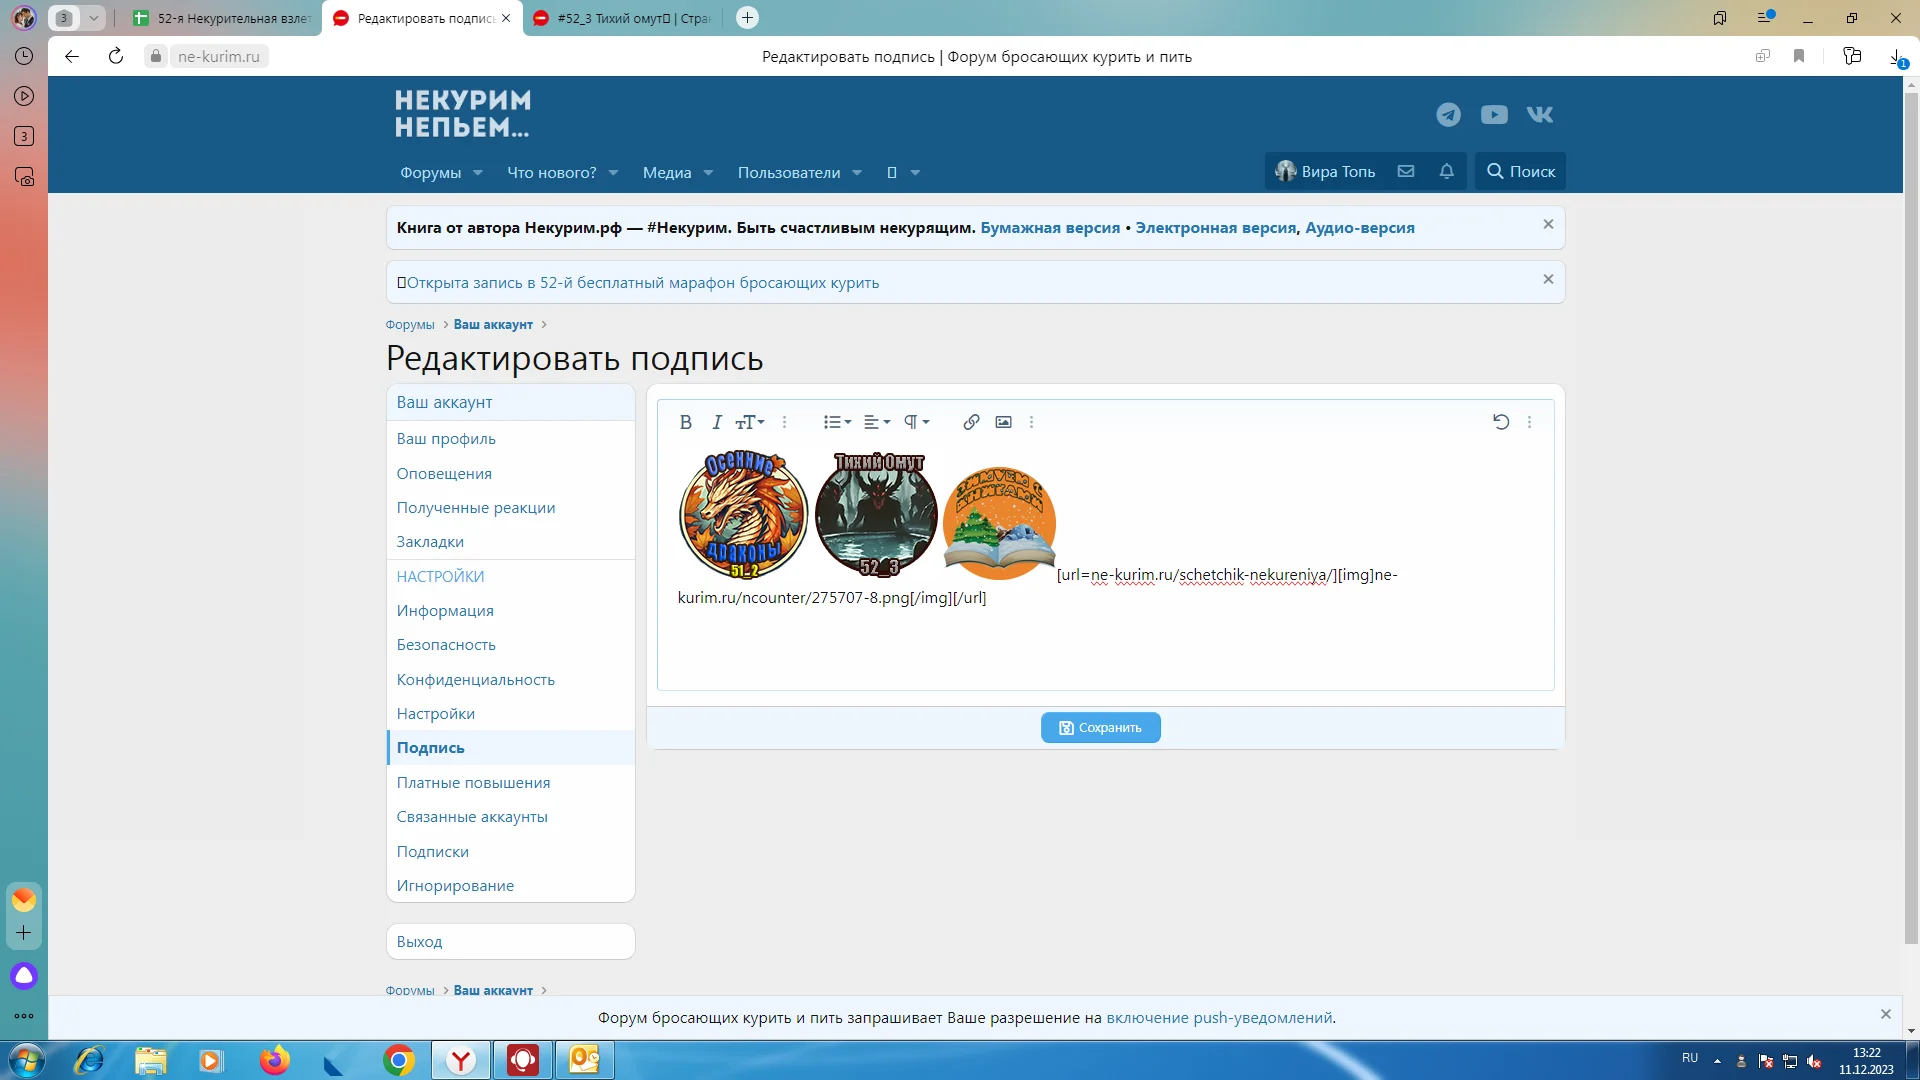Open the Telegram channel icon in header
Screen dimensions: 1920x1080
1447,114
